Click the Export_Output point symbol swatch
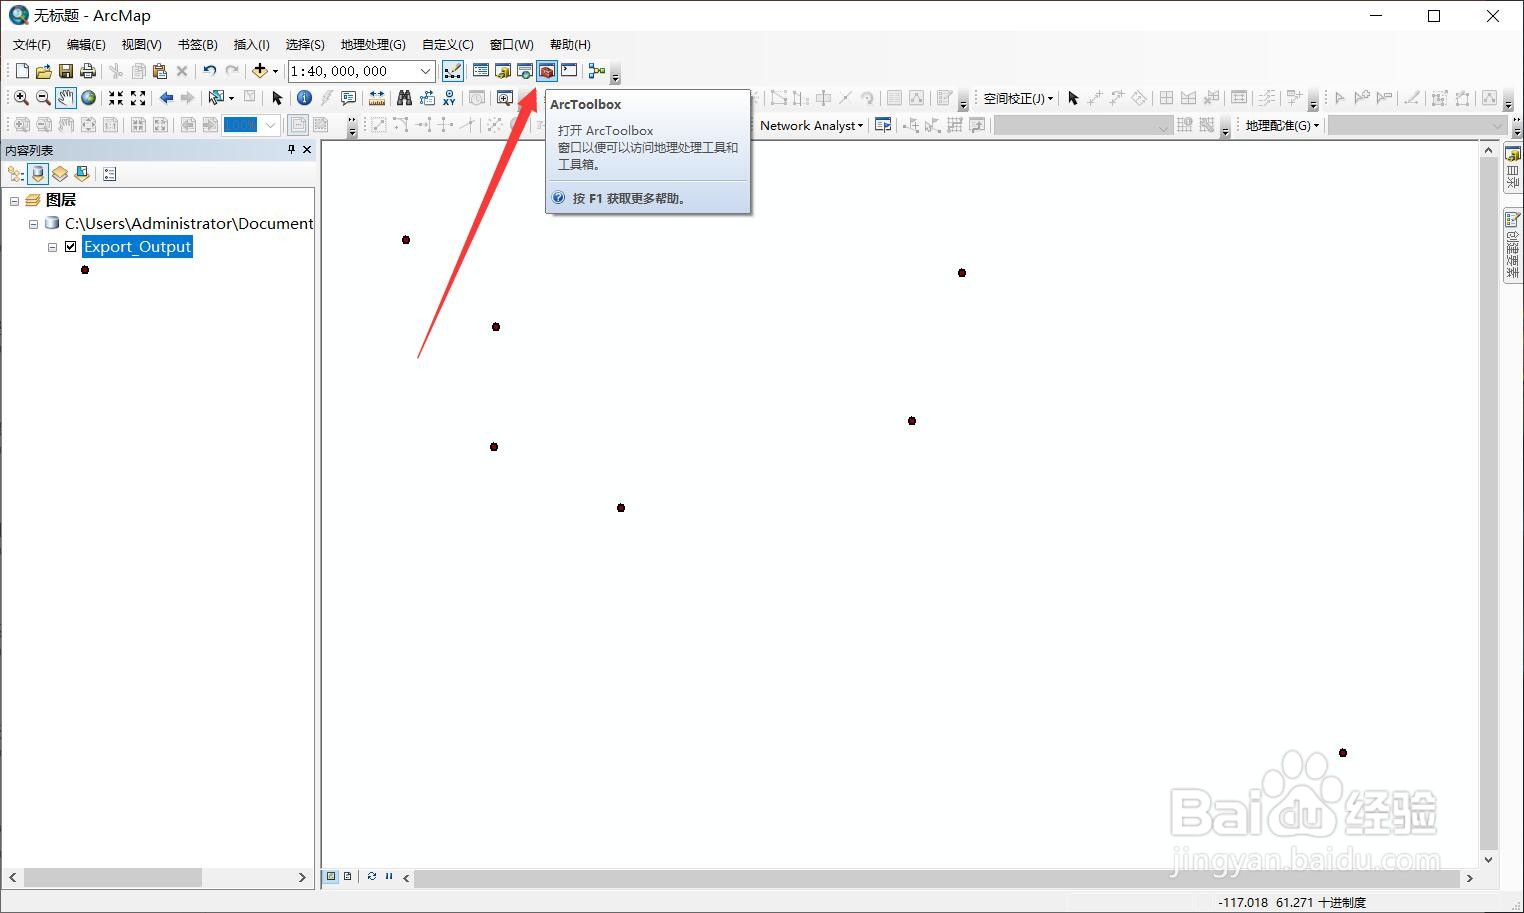Image resolution: width=1524 pixels, height=913 pixels. pyautogui.click(x=85, y=270)
